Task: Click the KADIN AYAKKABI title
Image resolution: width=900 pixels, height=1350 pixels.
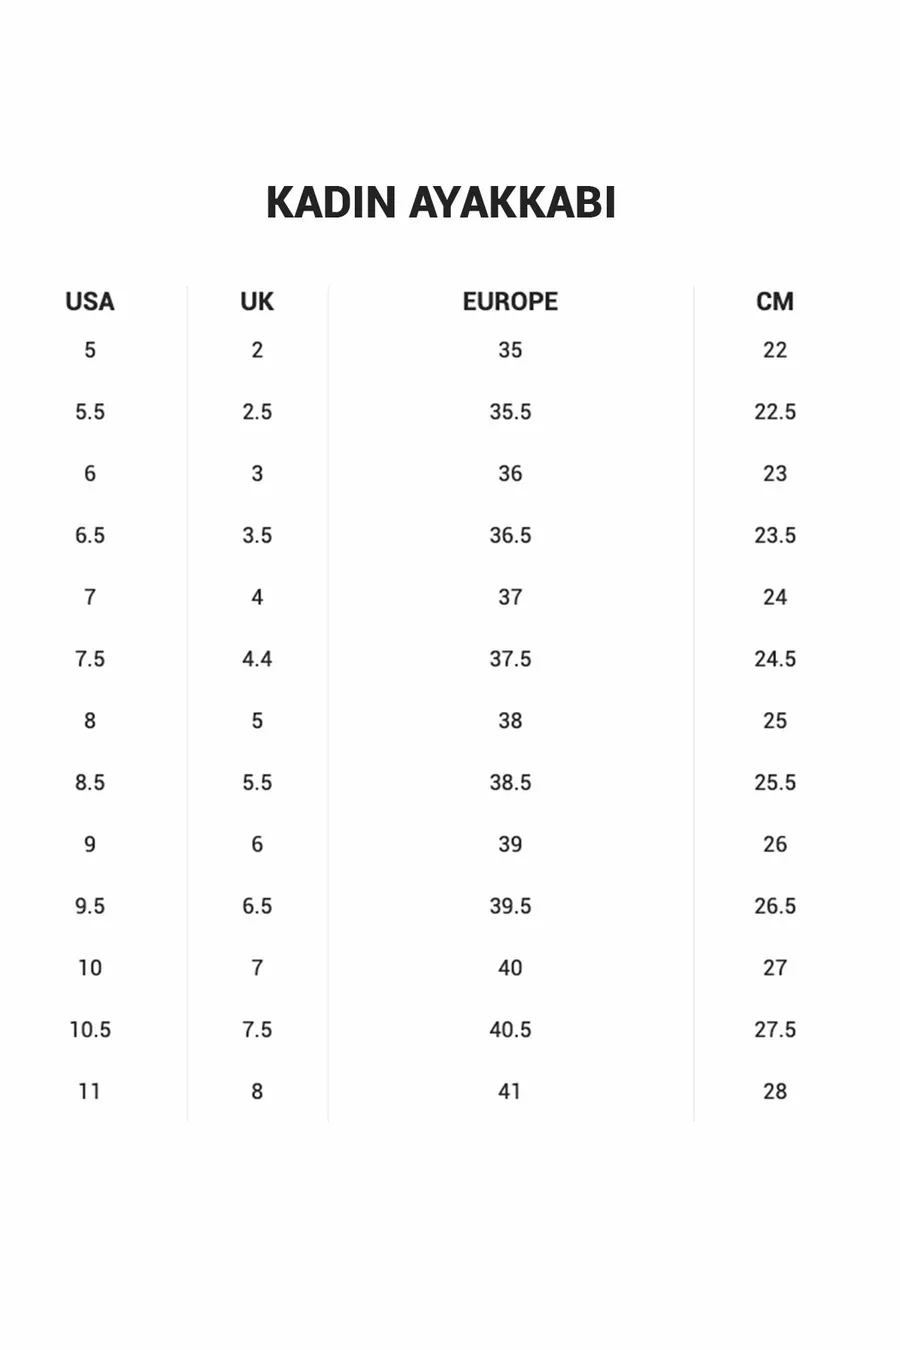Action: click(440, 202)
